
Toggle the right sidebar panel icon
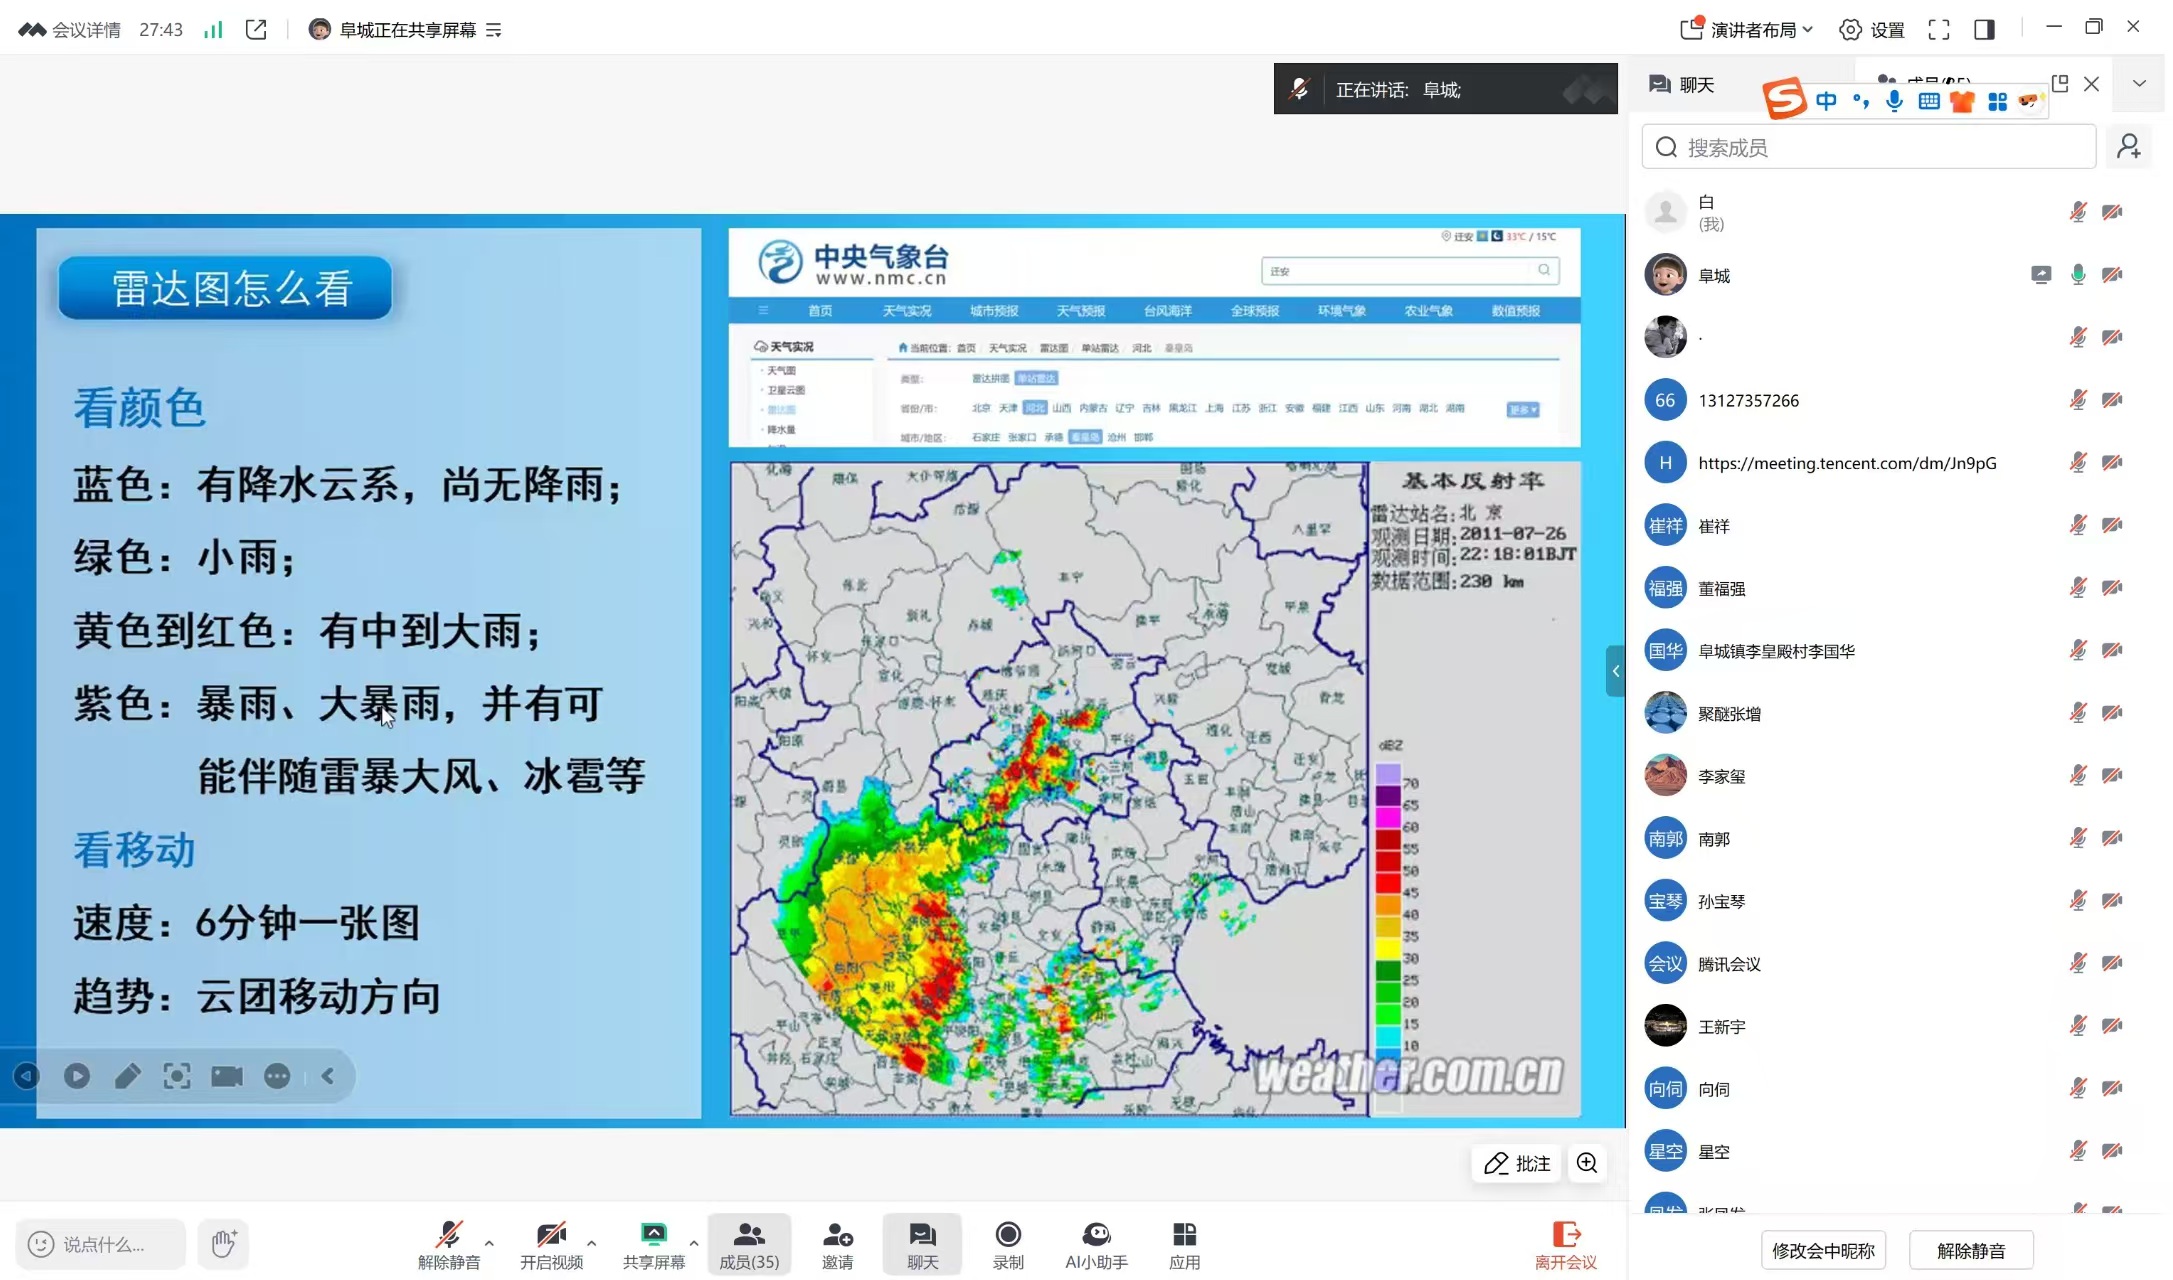[1985, 30]
